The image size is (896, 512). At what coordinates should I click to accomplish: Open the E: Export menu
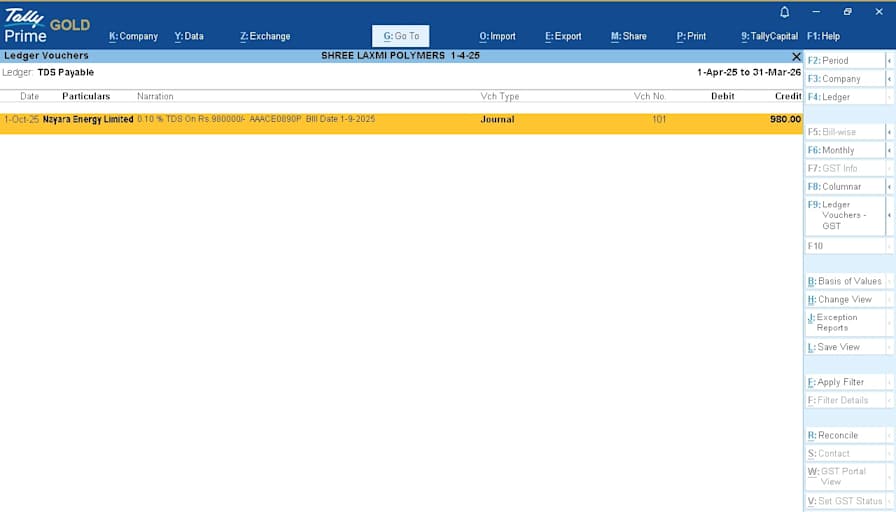coord(563,36)
